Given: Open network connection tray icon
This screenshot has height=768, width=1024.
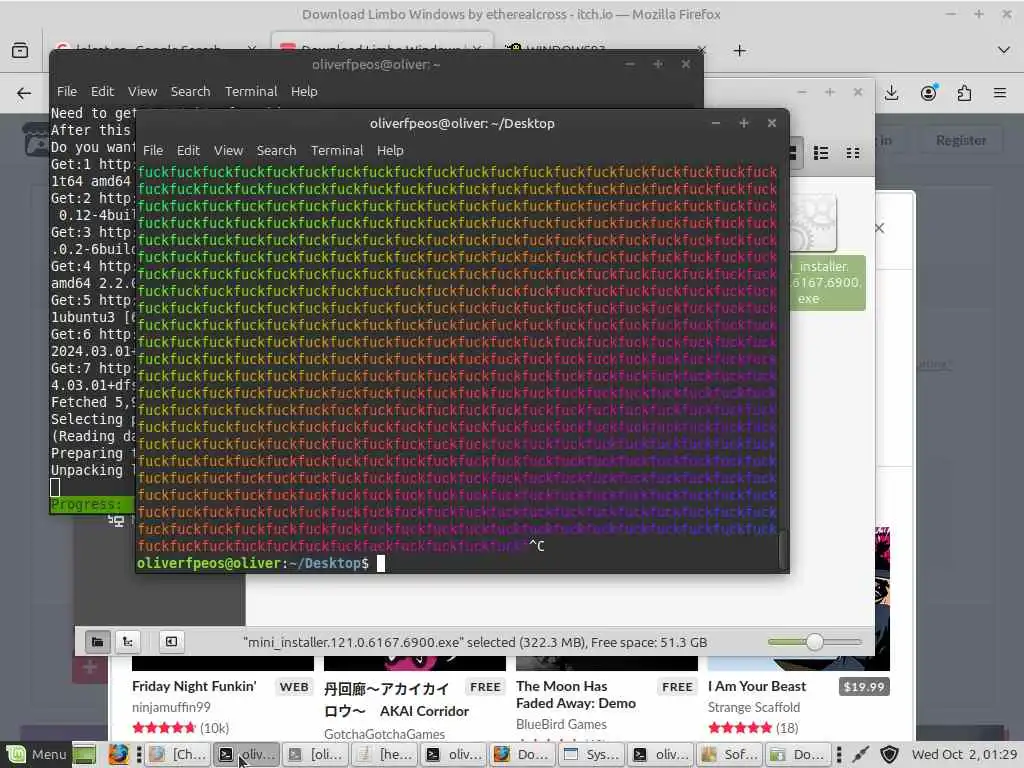Looking at the screenshot, I should click(x=861, y=754).
